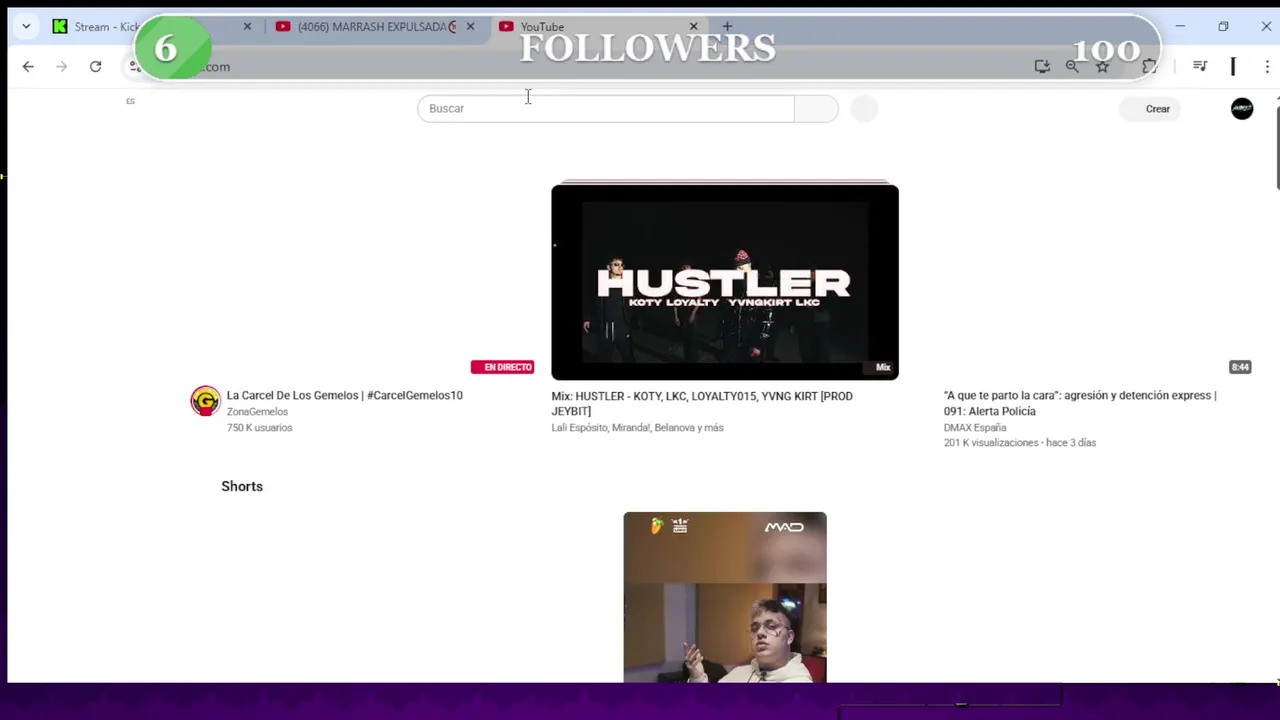Click the Mix badge on HUSTLER thumbnail
Screen dimensions: 1280x720
[883, 367]
